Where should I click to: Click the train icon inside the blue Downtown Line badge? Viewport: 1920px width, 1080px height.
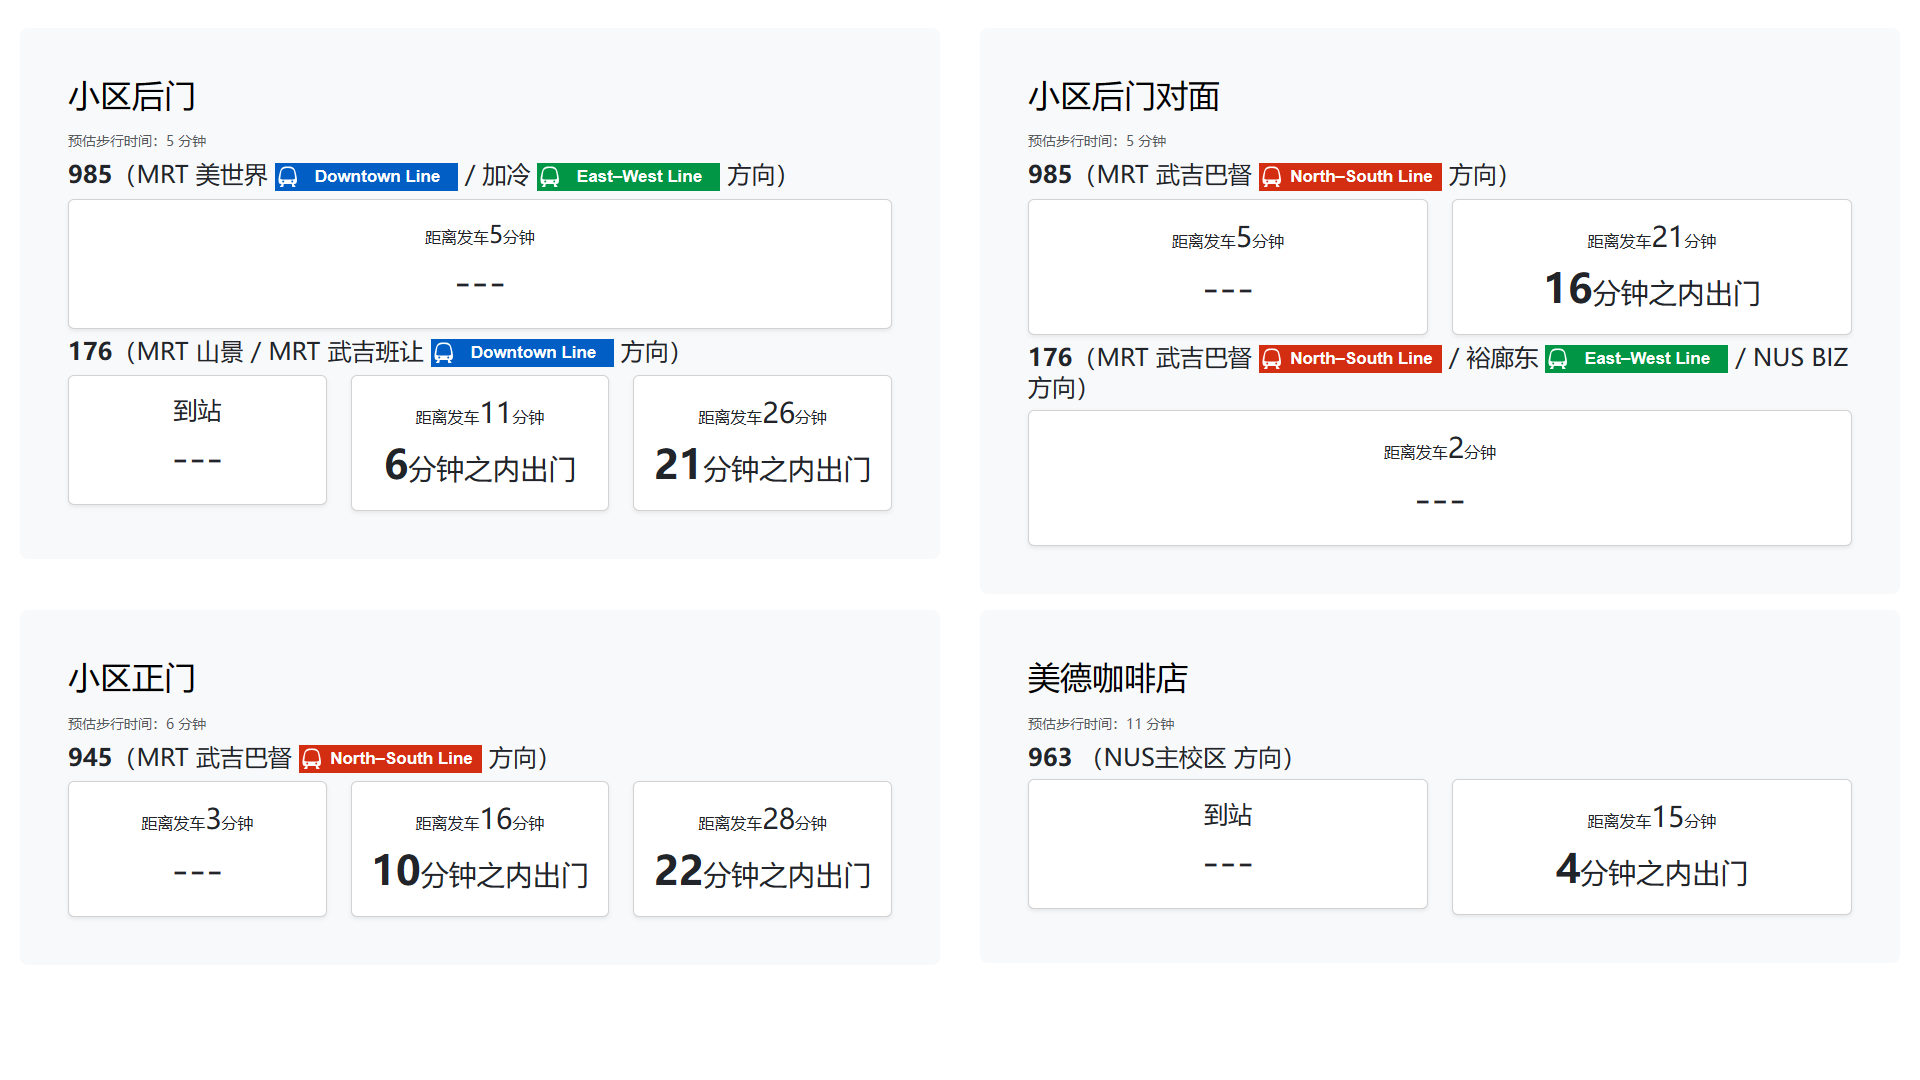[x=289, y=176]
